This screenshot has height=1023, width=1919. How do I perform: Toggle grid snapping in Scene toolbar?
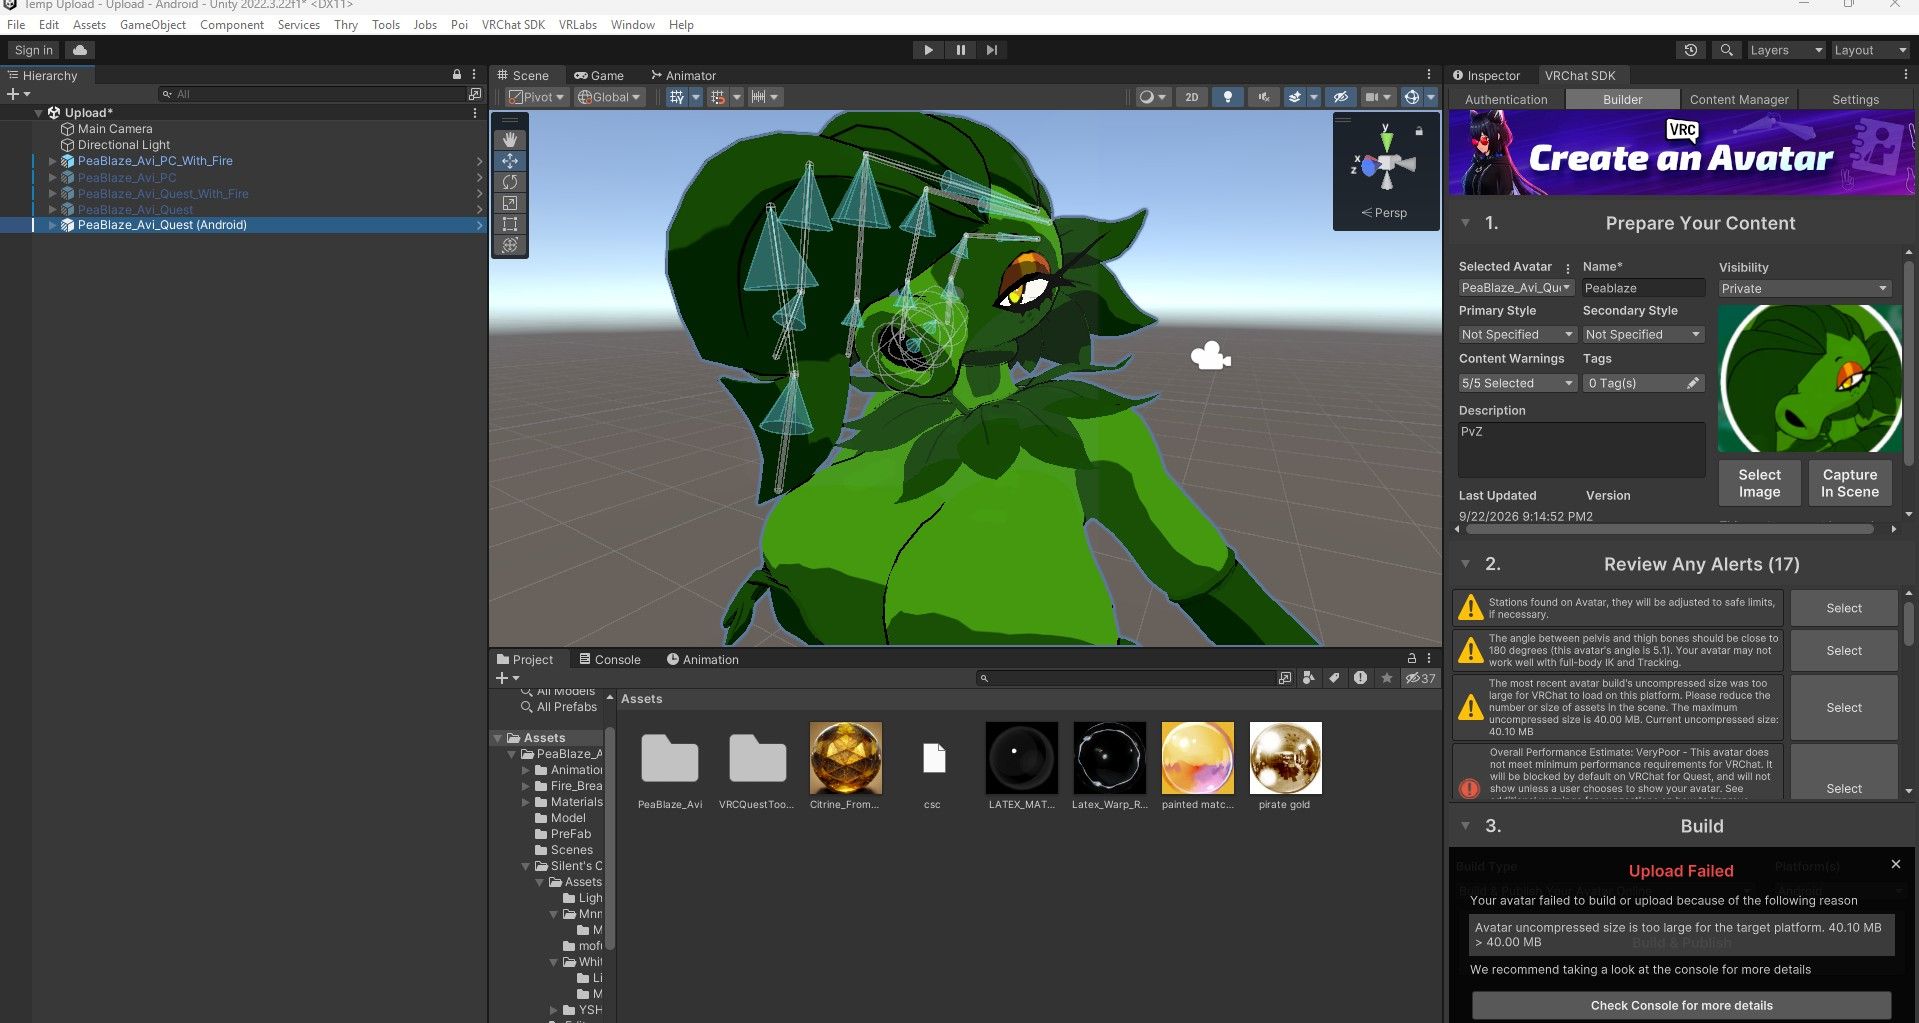point(718,97)
